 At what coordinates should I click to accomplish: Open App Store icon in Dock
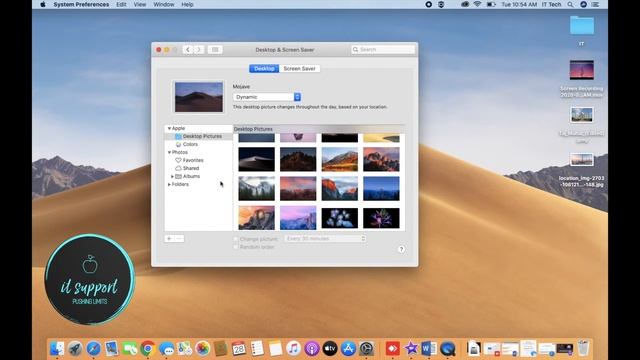click(x=348, y=349)
